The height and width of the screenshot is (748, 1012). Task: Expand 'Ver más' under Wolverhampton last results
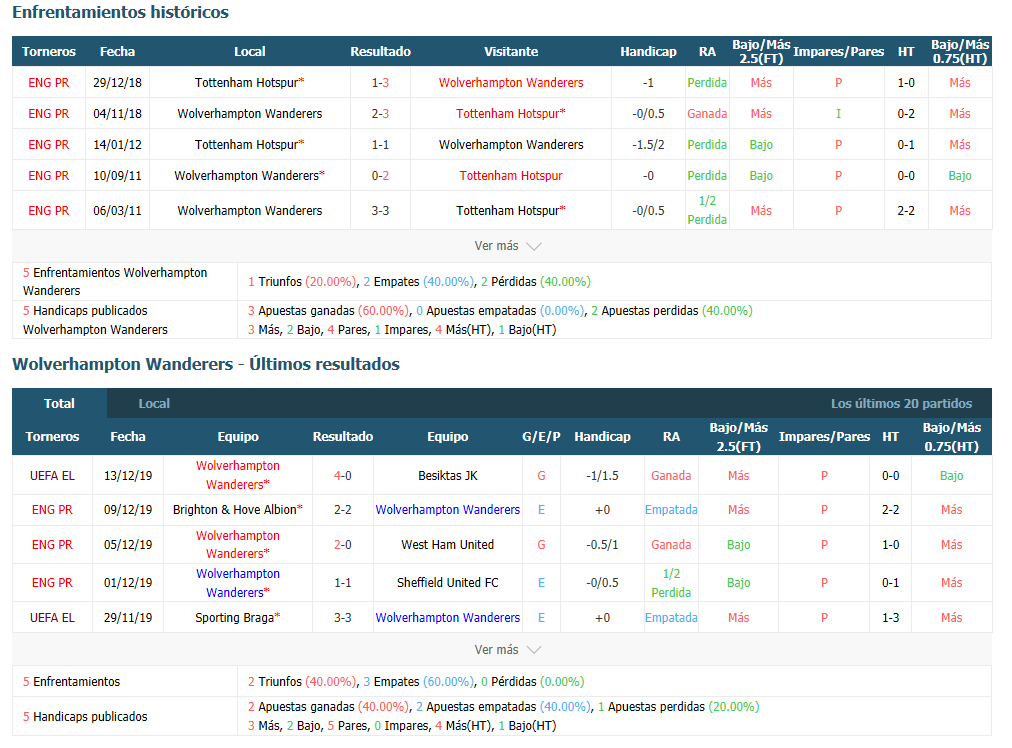(507, 650)
